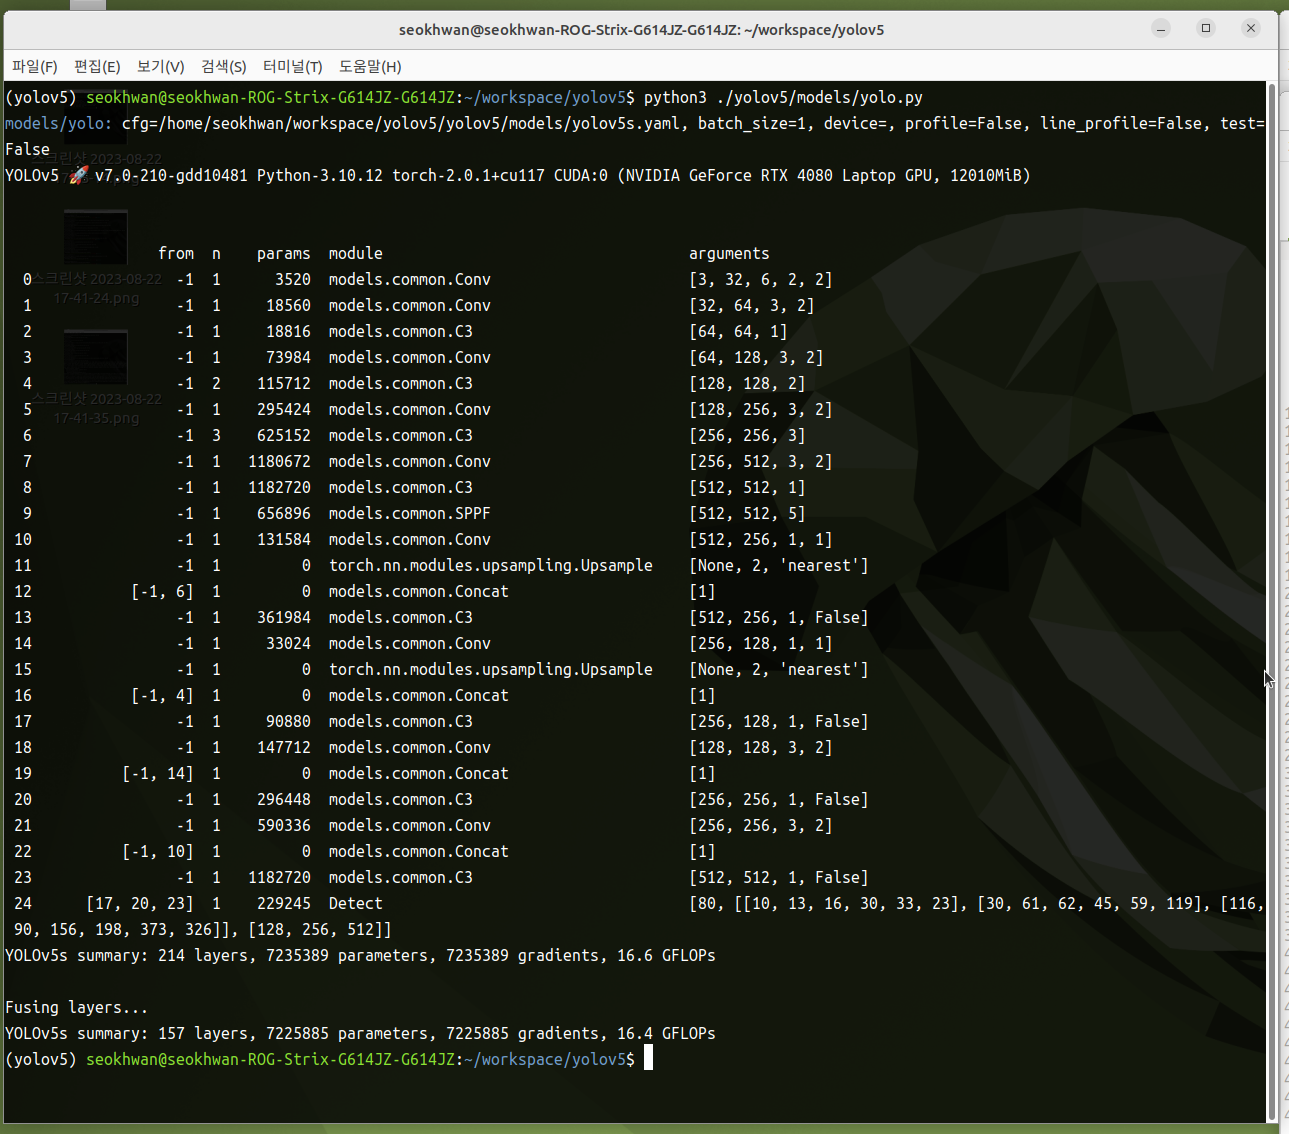Click the "params" column header
The image size is (1289, 1134).
pos(283,254)
